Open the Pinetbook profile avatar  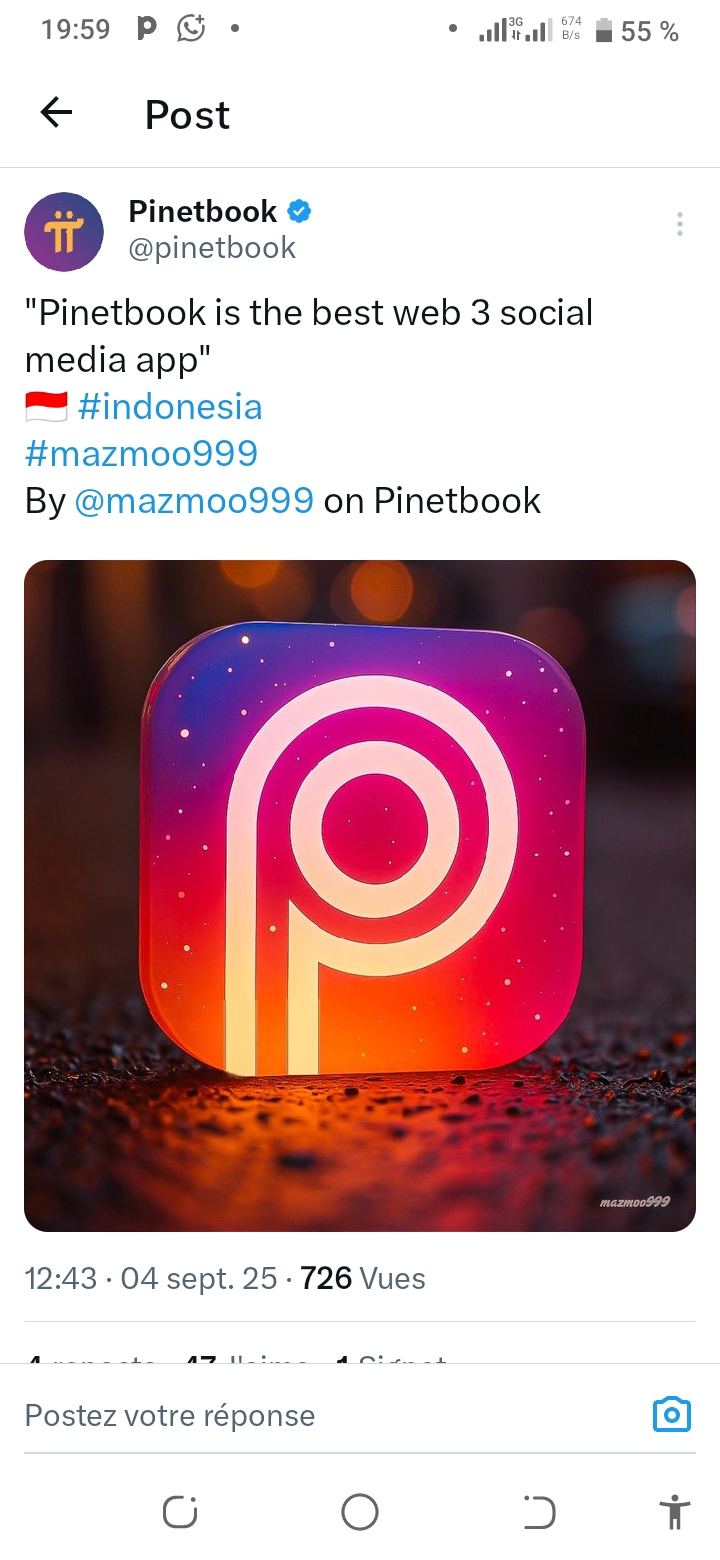tap(64, 232)
